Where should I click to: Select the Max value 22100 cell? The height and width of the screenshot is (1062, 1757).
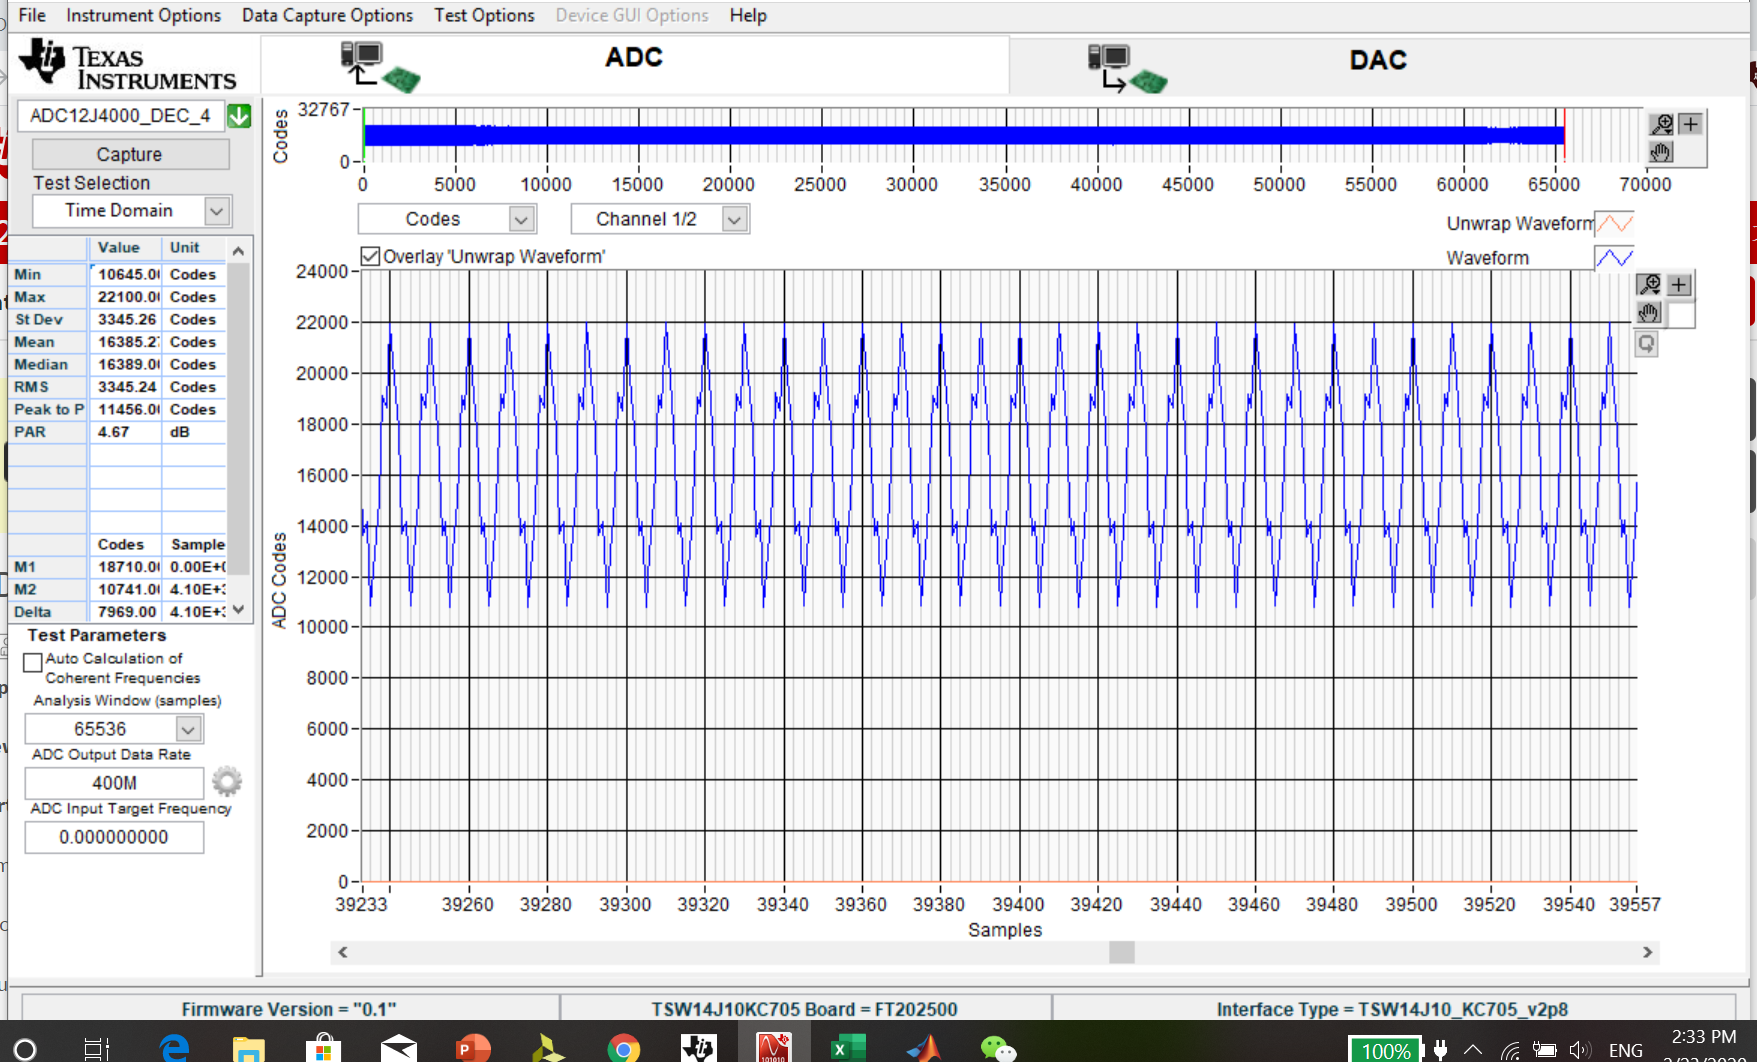click(x=127, y=297)
